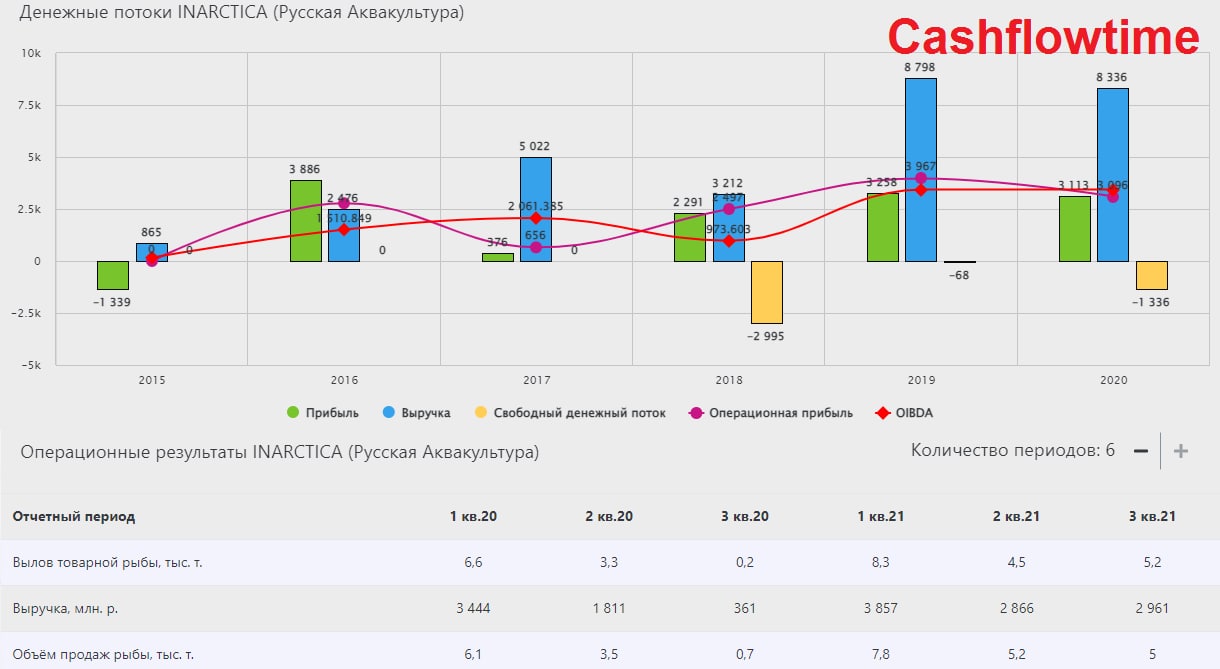This screenshot has height=669, width=1220.
Task: Increase number of periods with plus
Action: pyautogui.click(x=1181, y=451)
